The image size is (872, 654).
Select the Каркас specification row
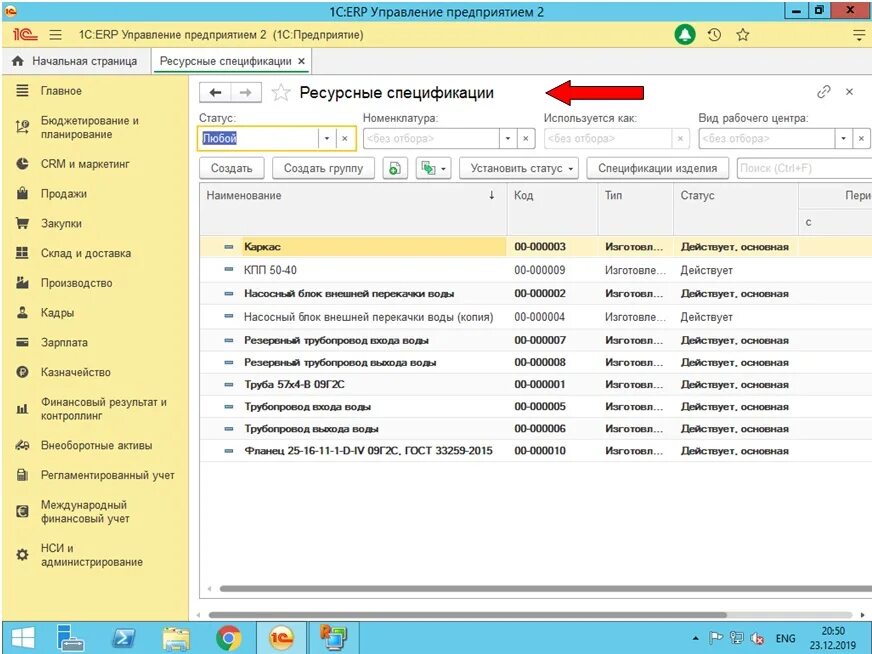pyautogui.click(x=536, y=247)
